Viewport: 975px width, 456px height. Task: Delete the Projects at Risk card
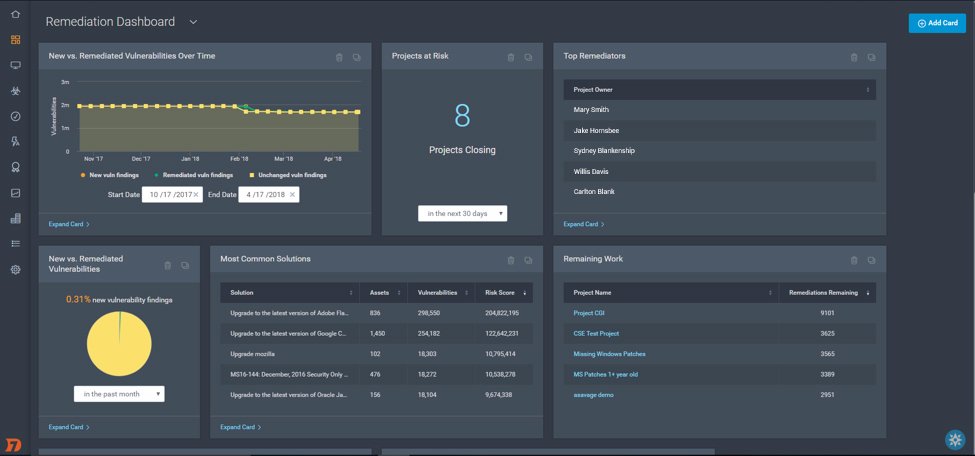pos(511,57)
